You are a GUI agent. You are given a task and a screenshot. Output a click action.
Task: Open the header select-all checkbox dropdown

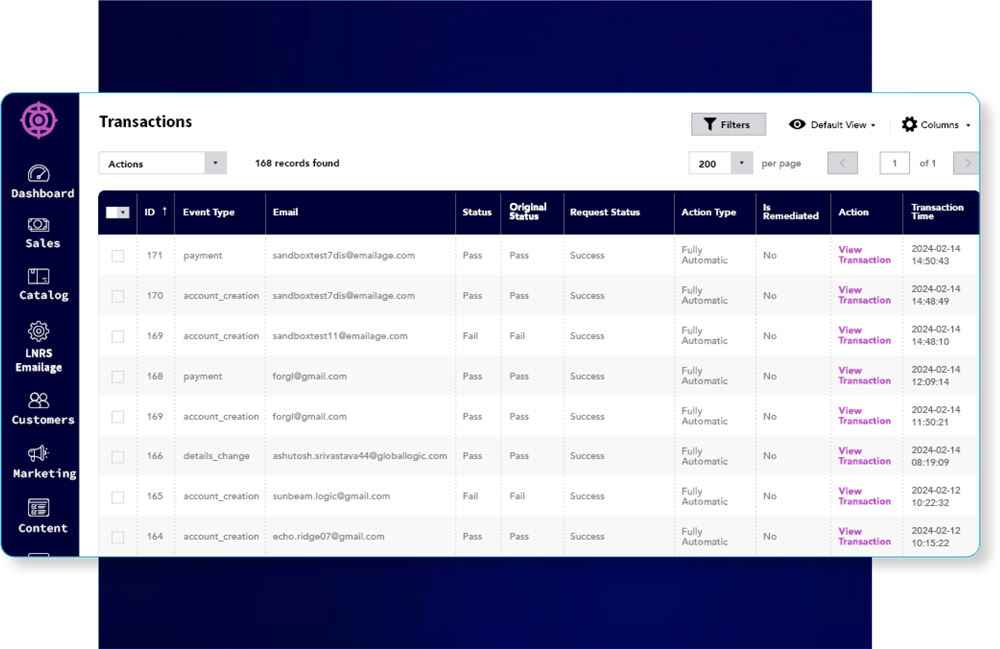pyautogui.click(x=123, y=212)
